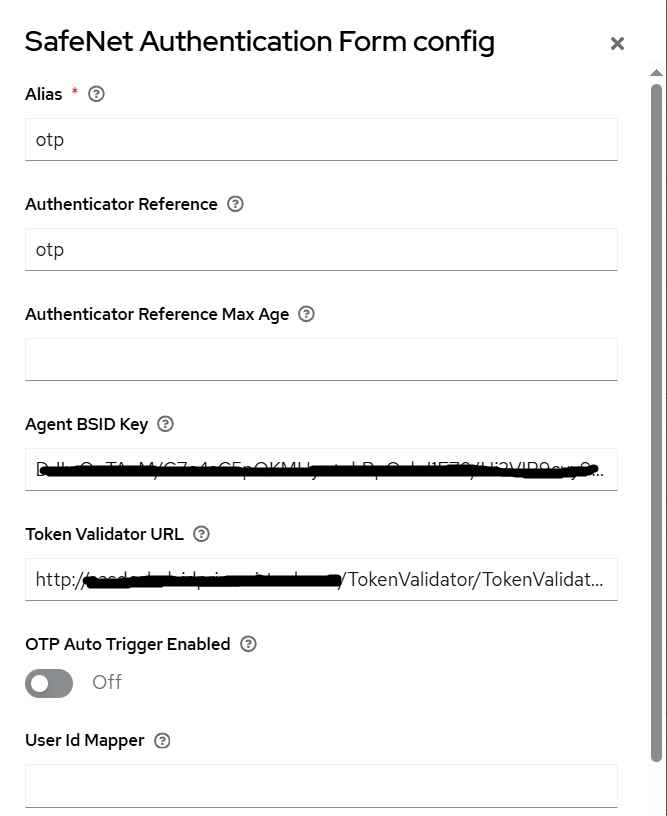
Task: Click help icon next to Alias
Action: [x=96, y=94]
